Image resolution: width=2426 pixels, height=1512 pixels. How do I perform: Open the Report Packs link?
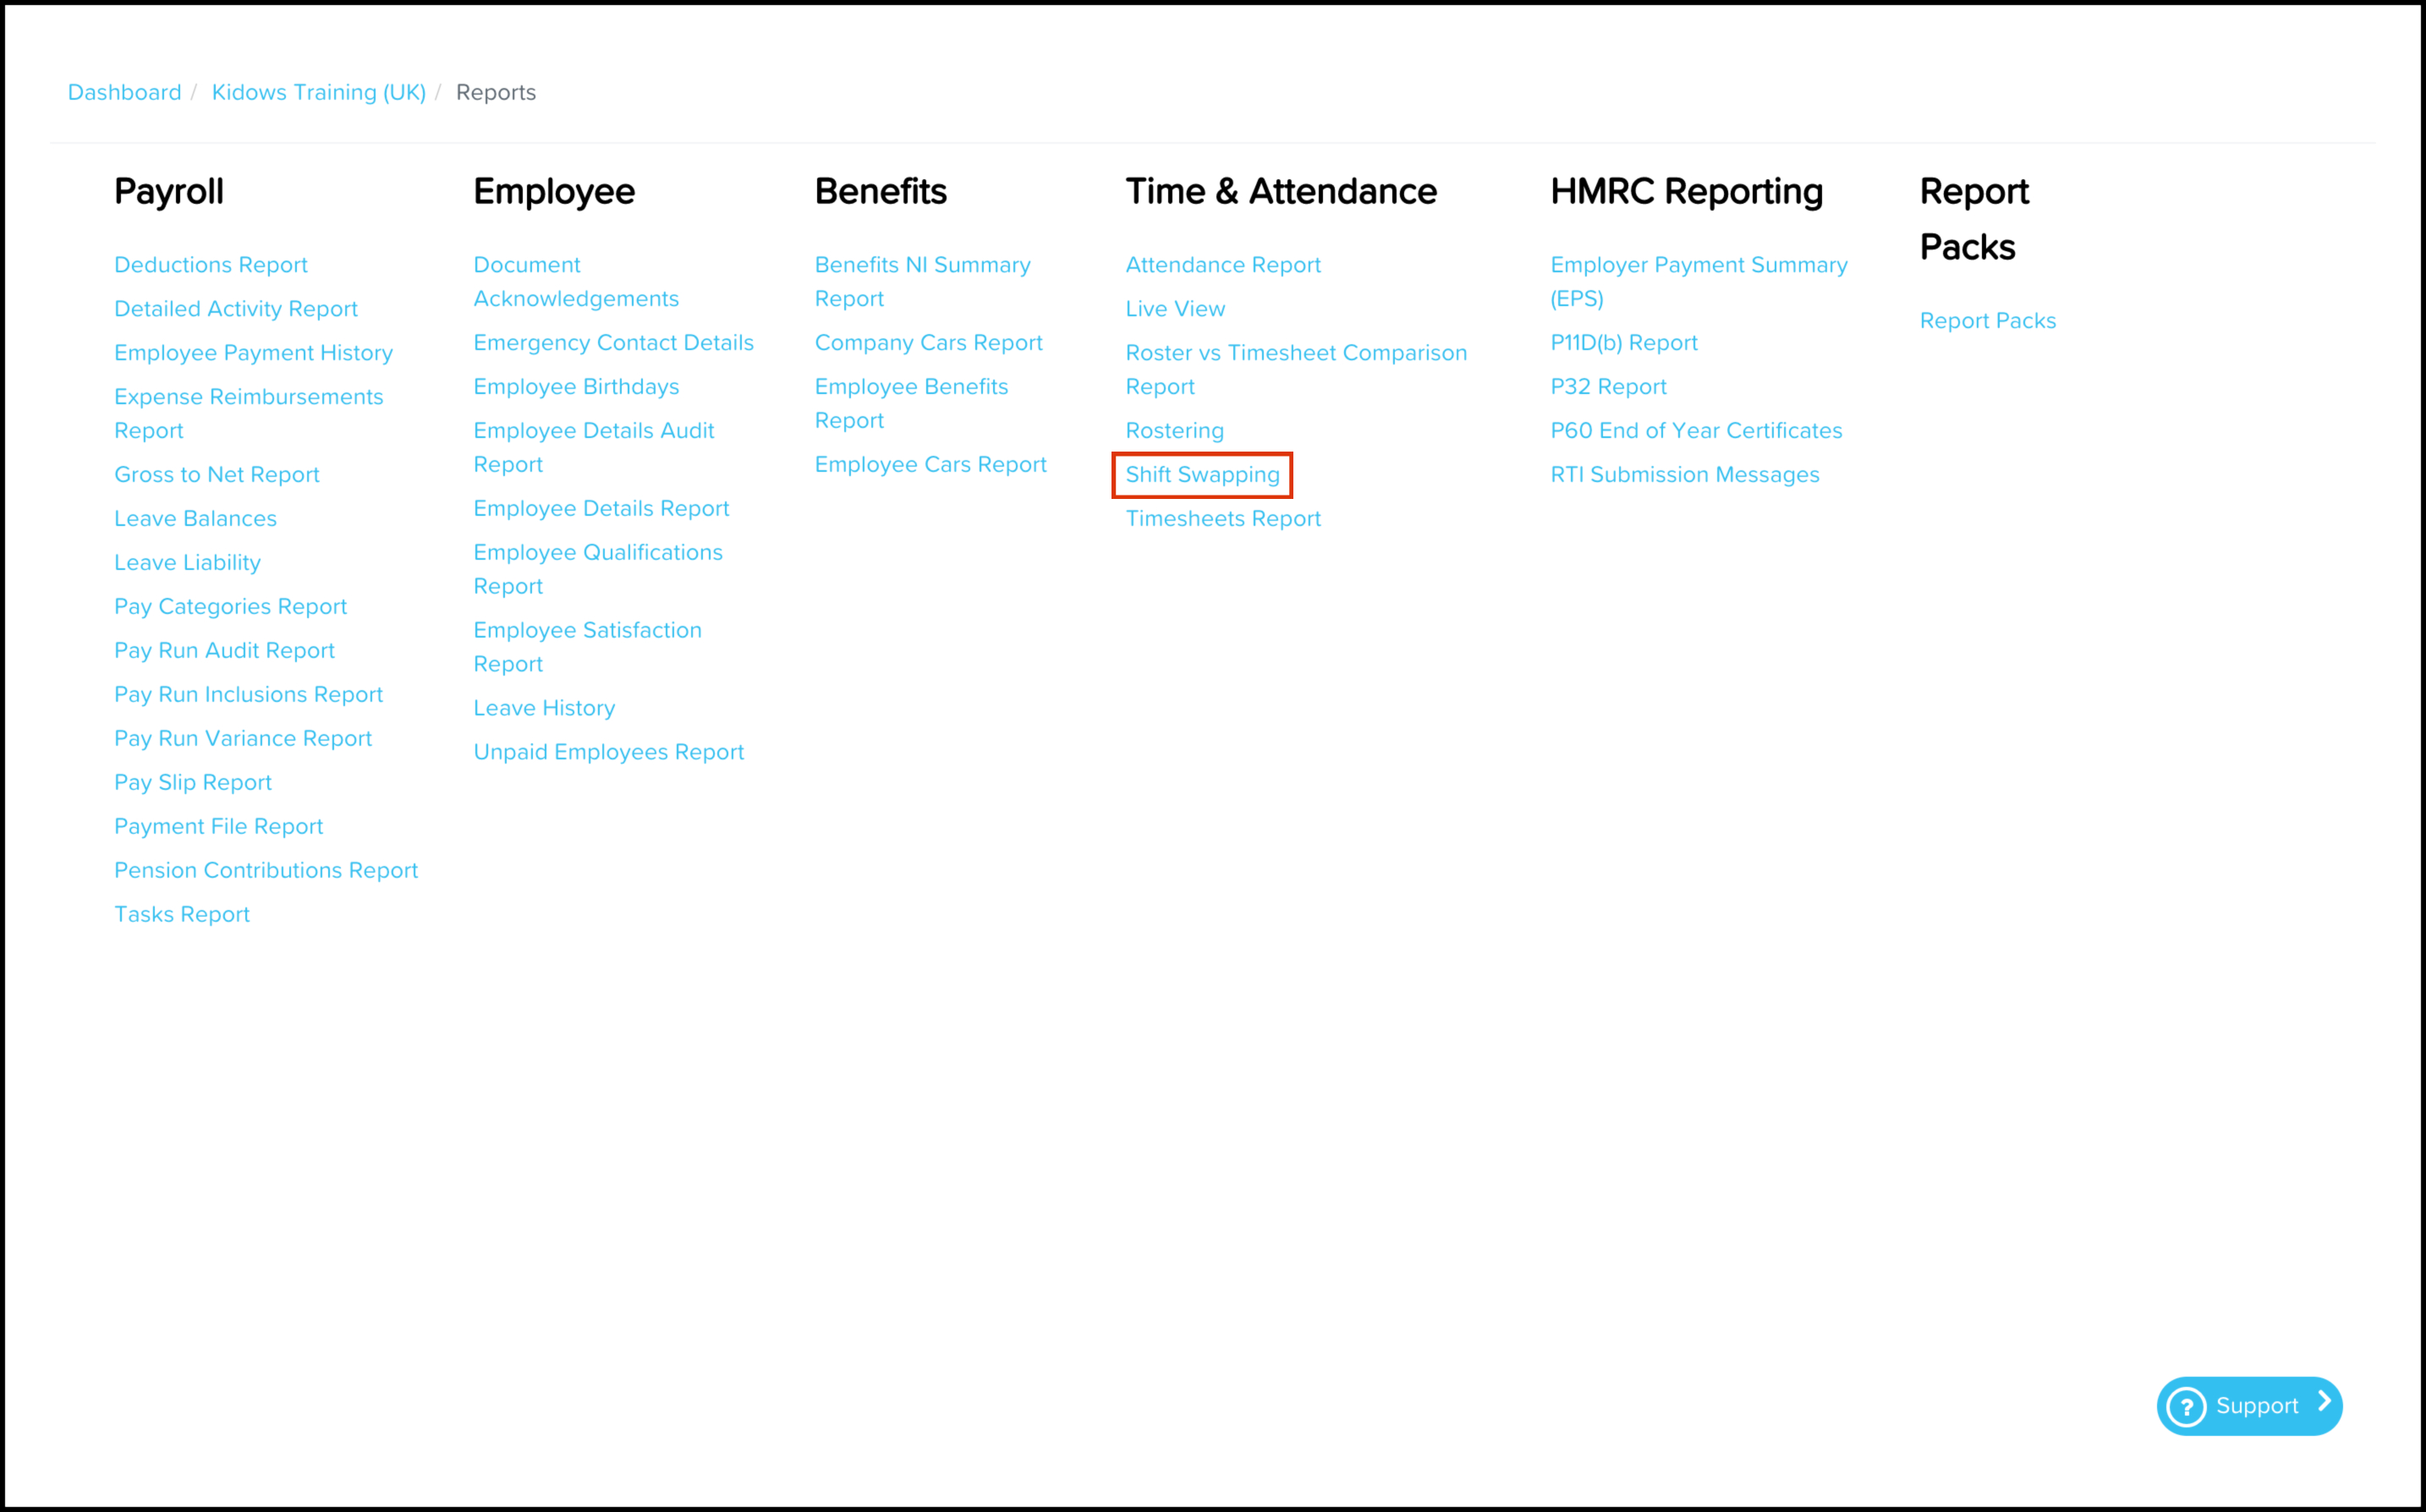[1987, 321]
